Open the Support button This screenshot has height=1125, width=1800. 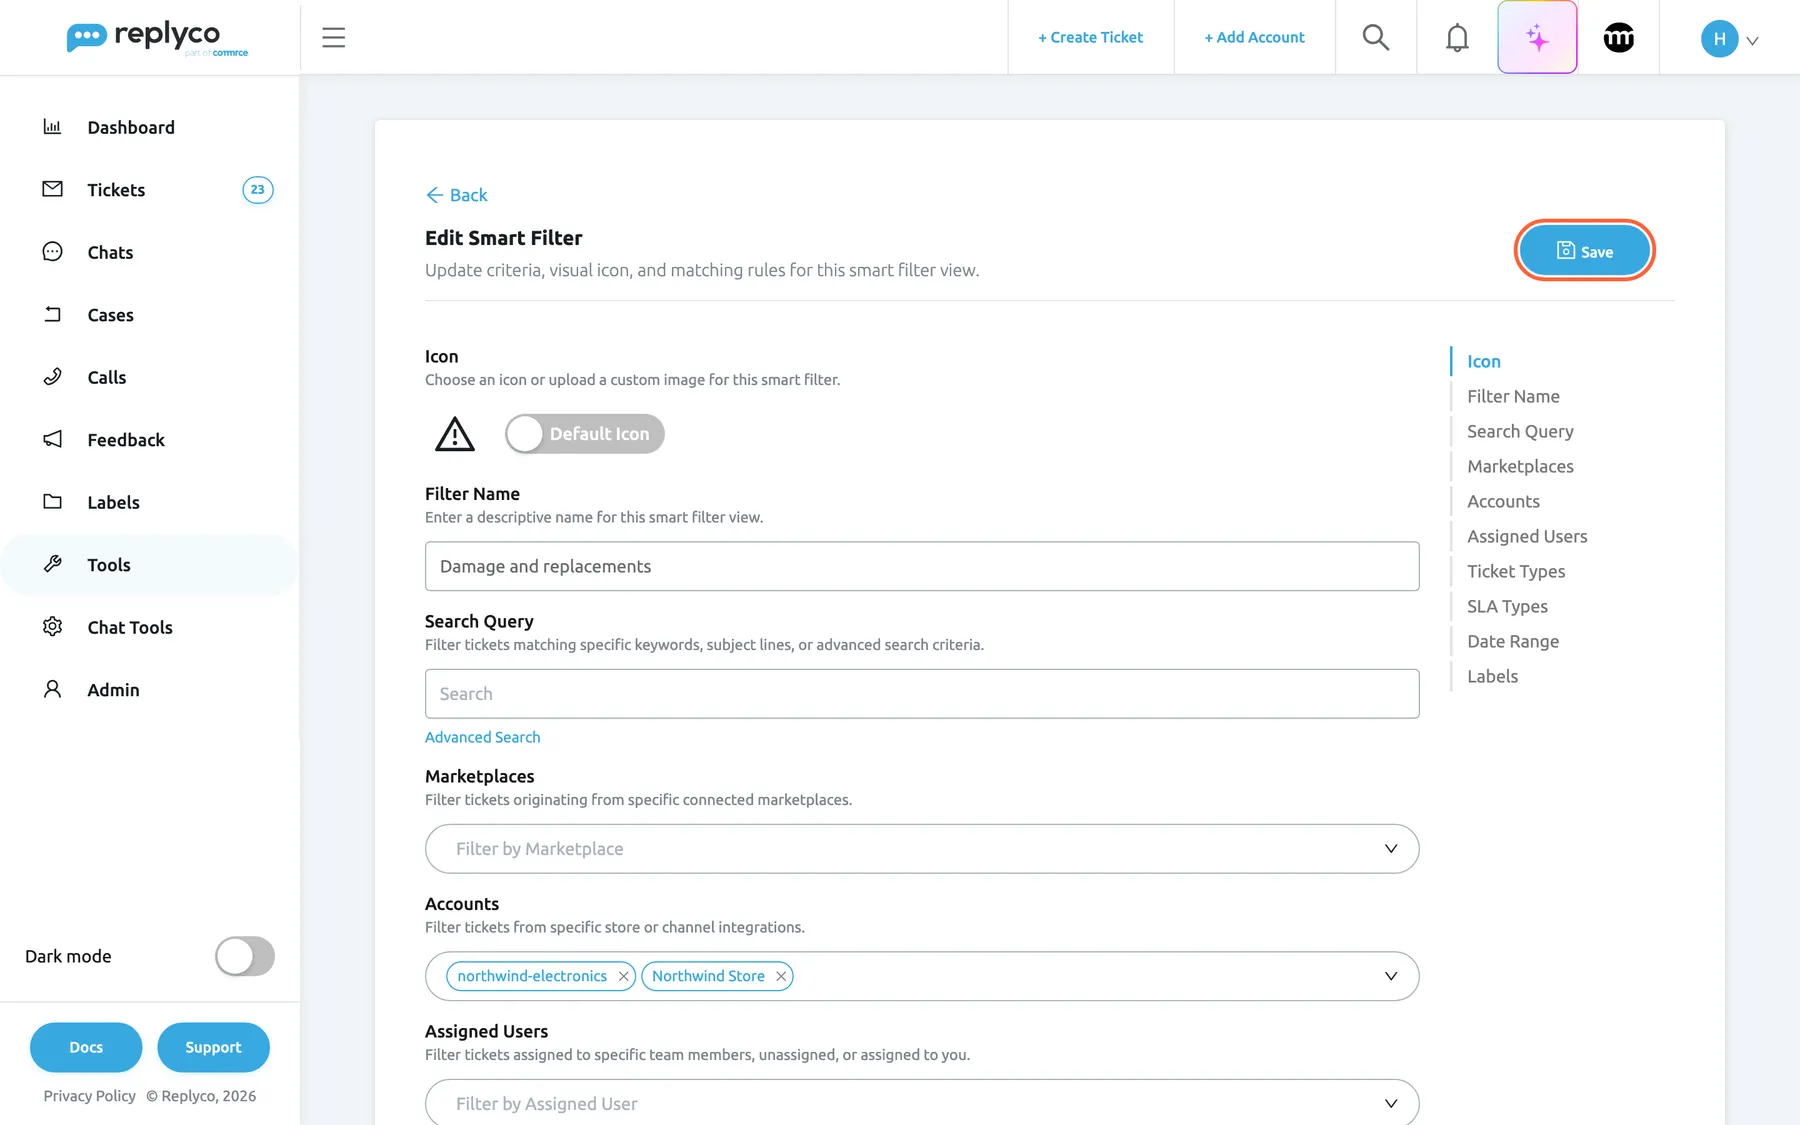213,1047
